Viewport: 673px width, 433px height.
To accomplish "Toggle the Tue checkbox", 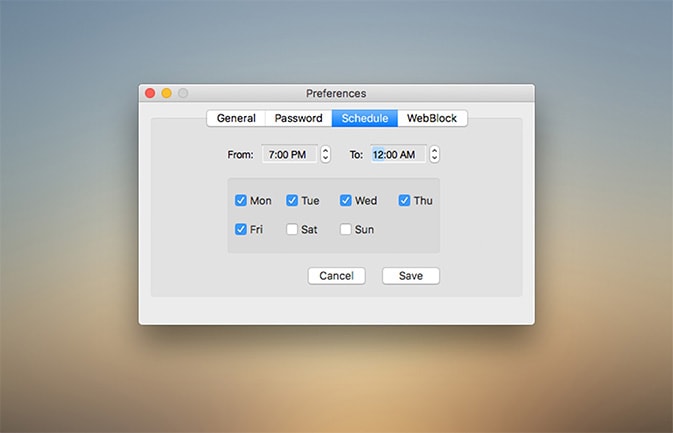I will pyautogui.click(x=292, y=200).
